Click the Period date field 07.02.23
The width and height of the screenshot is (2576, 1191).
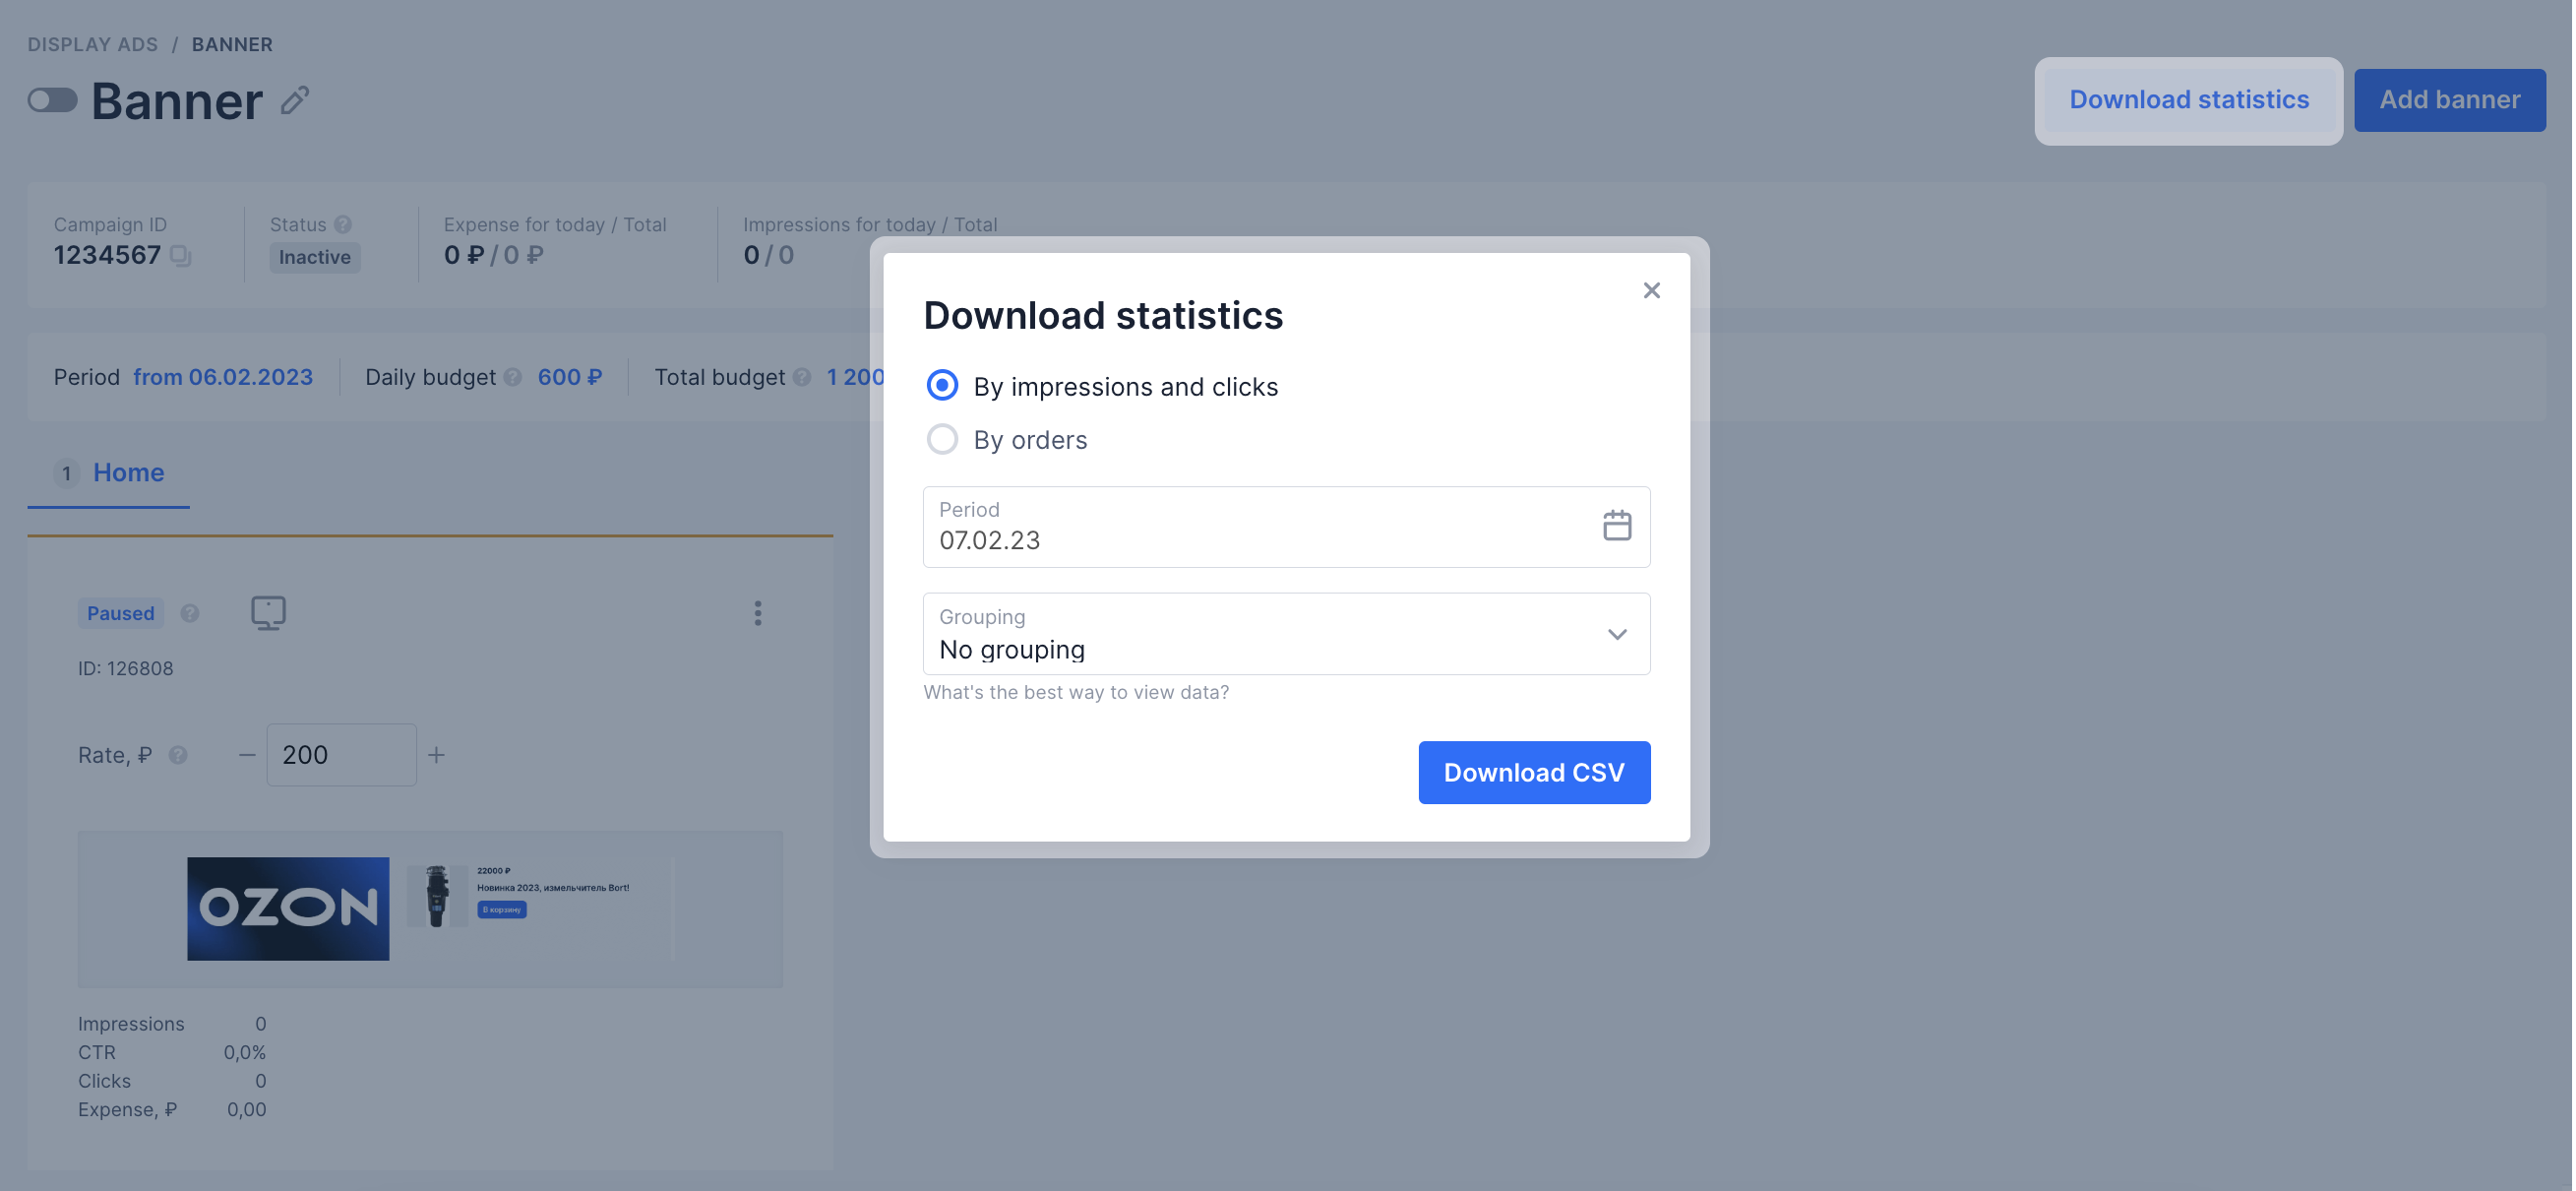point(1286,527)
